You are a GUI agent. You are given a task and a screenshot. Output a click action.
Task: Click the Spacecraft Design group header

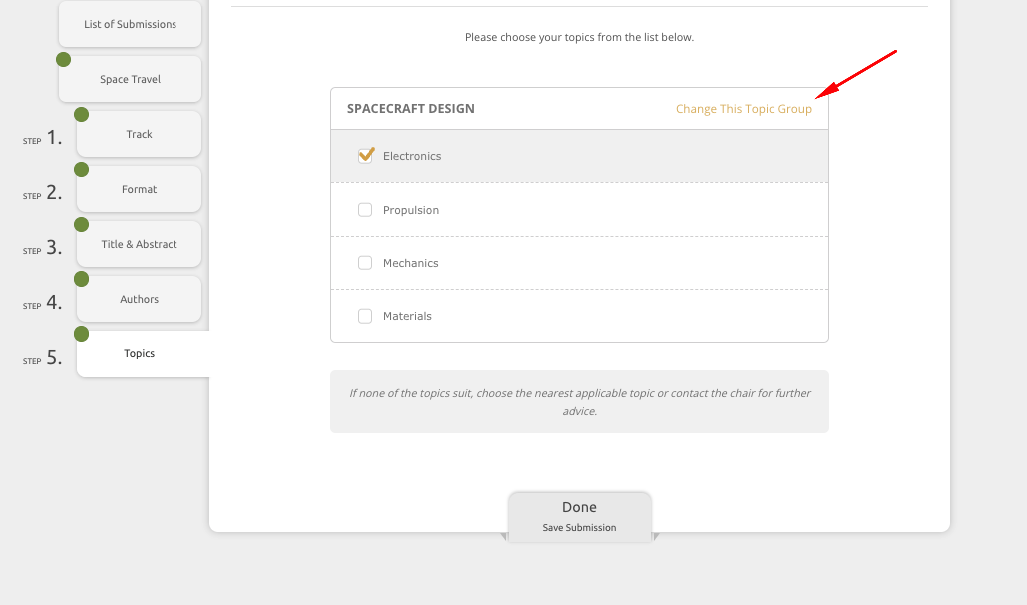point(411,109)
